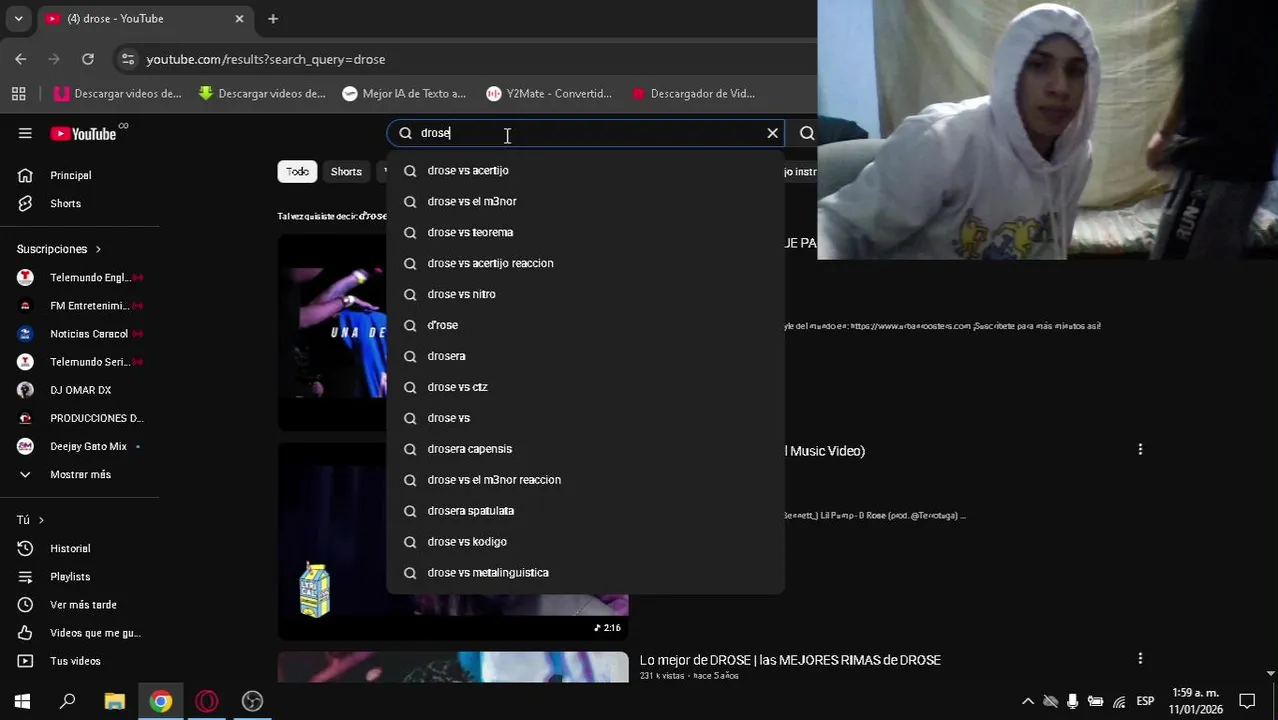Image resolution: width=1278 pixels, height=720 pixels.
Task: Switch to Opera in the taskbar
Action: coord(206,701)
